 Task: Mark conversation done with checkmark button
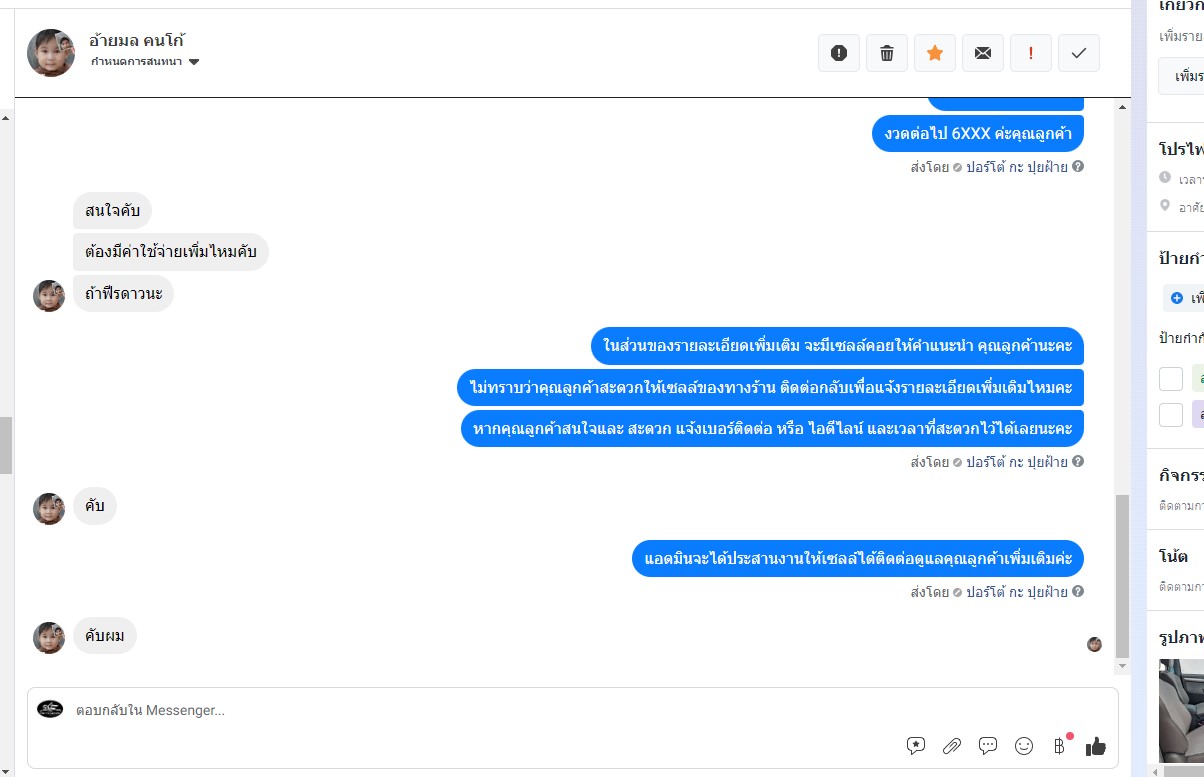coord(1078,54)
